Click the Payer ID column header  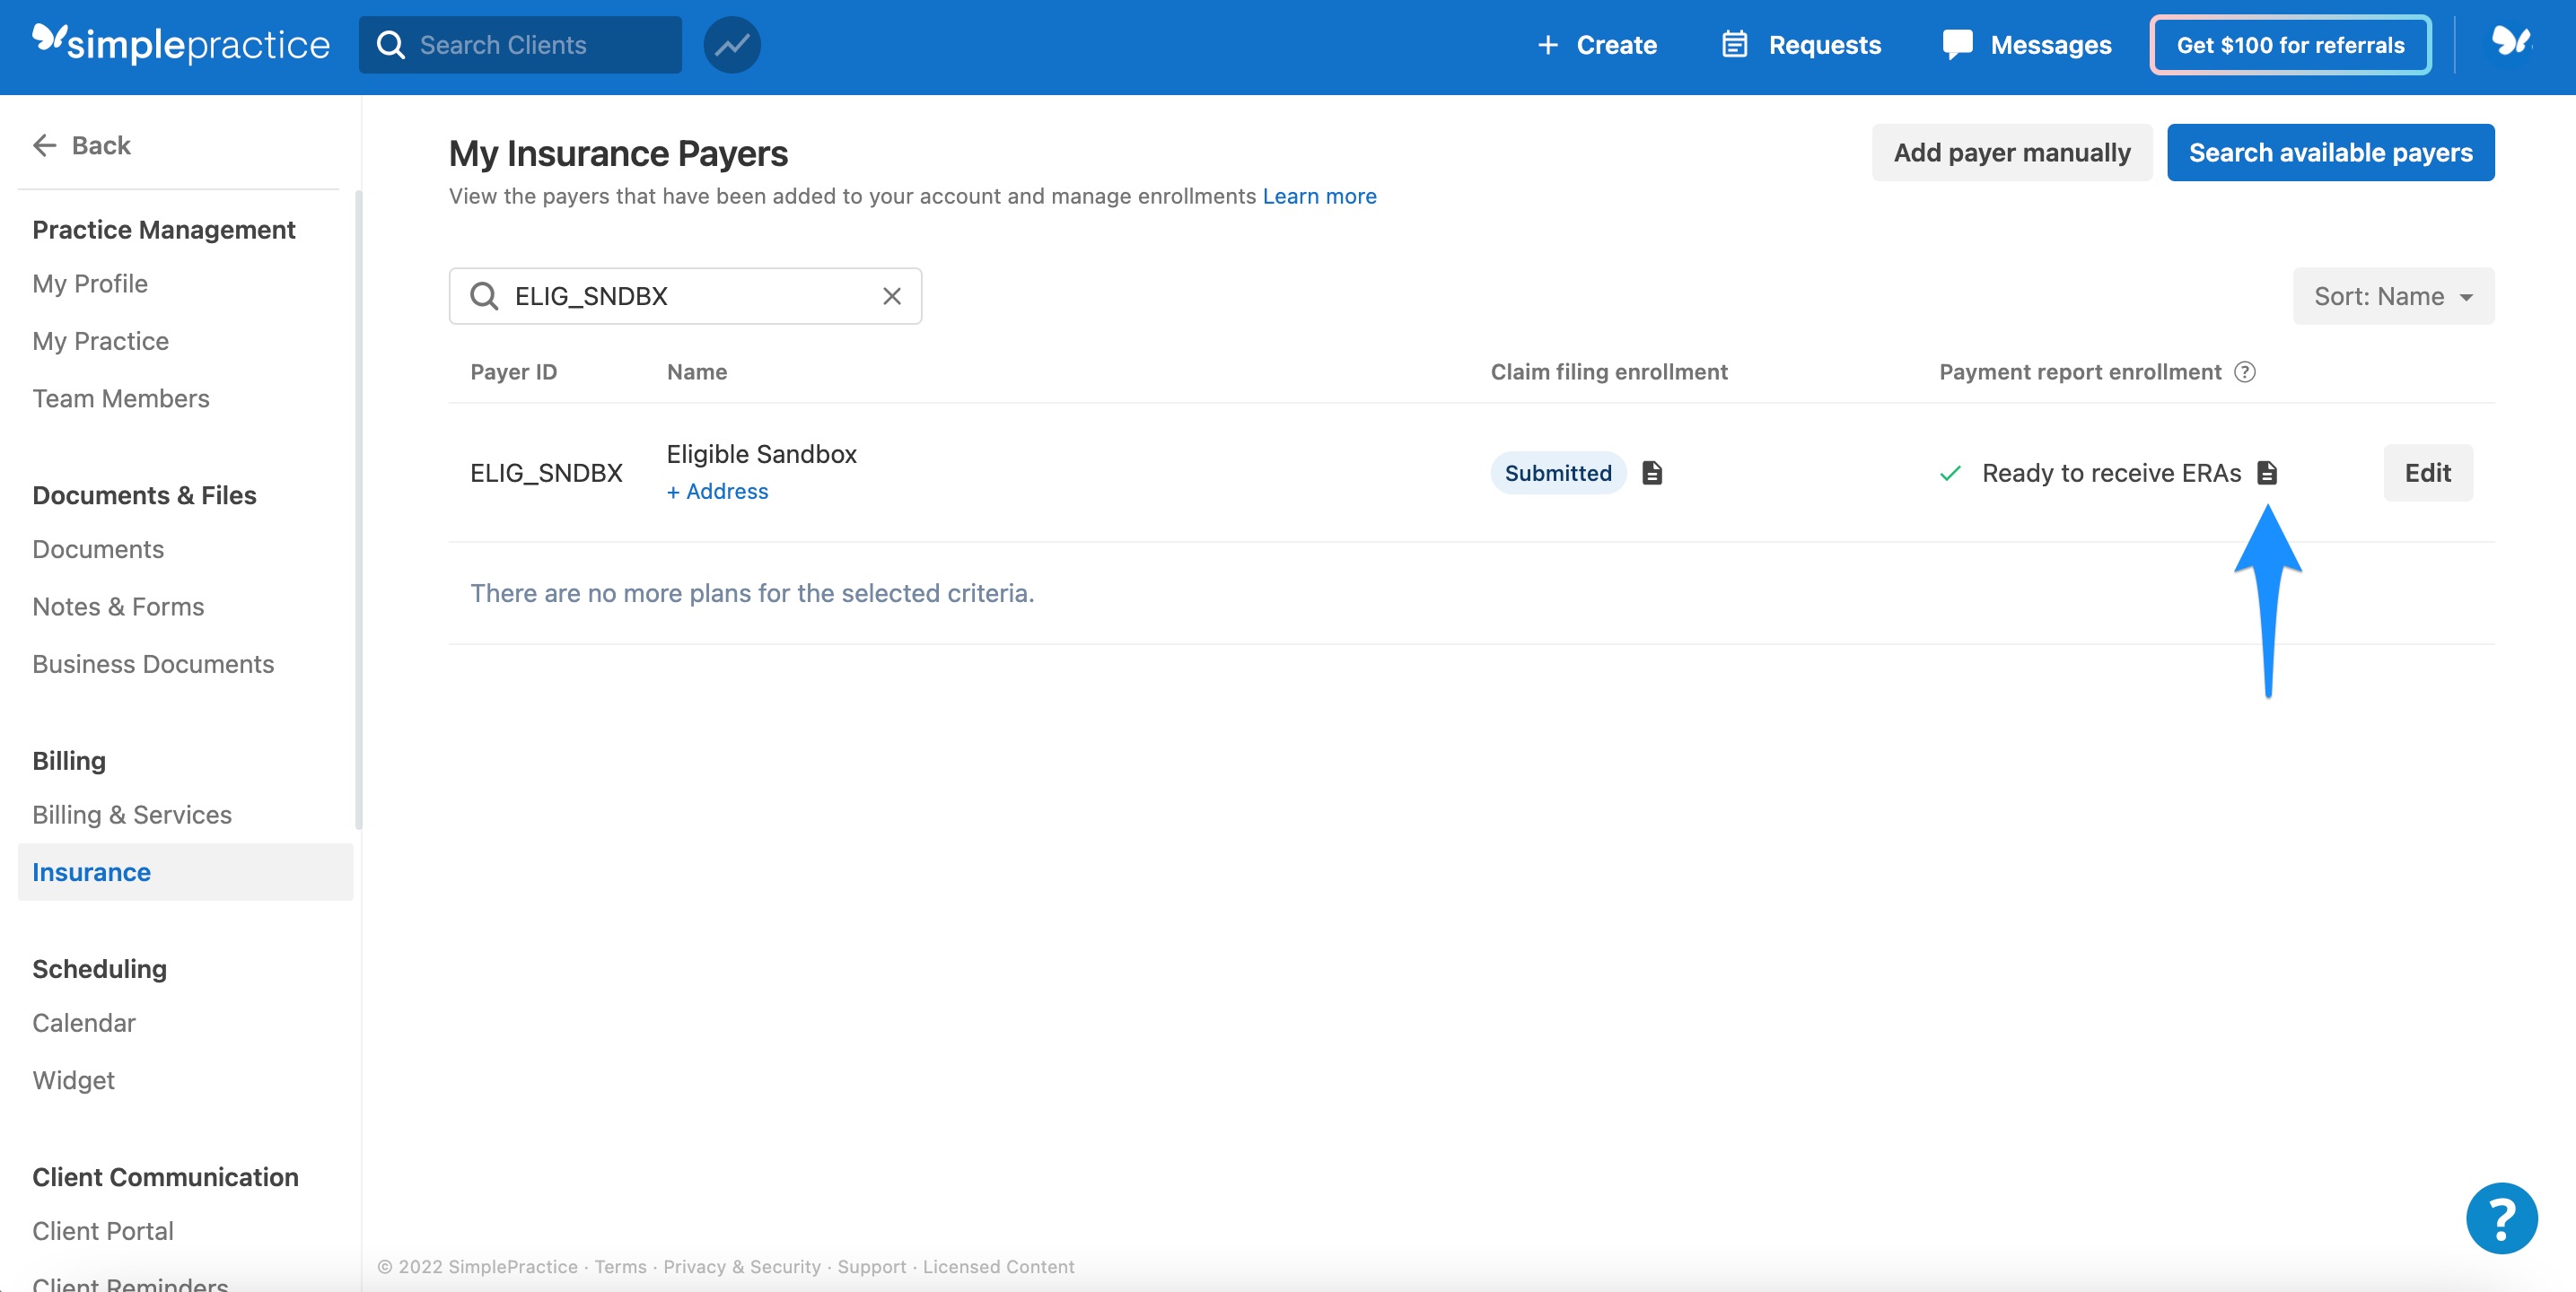[x=513, y=372]
